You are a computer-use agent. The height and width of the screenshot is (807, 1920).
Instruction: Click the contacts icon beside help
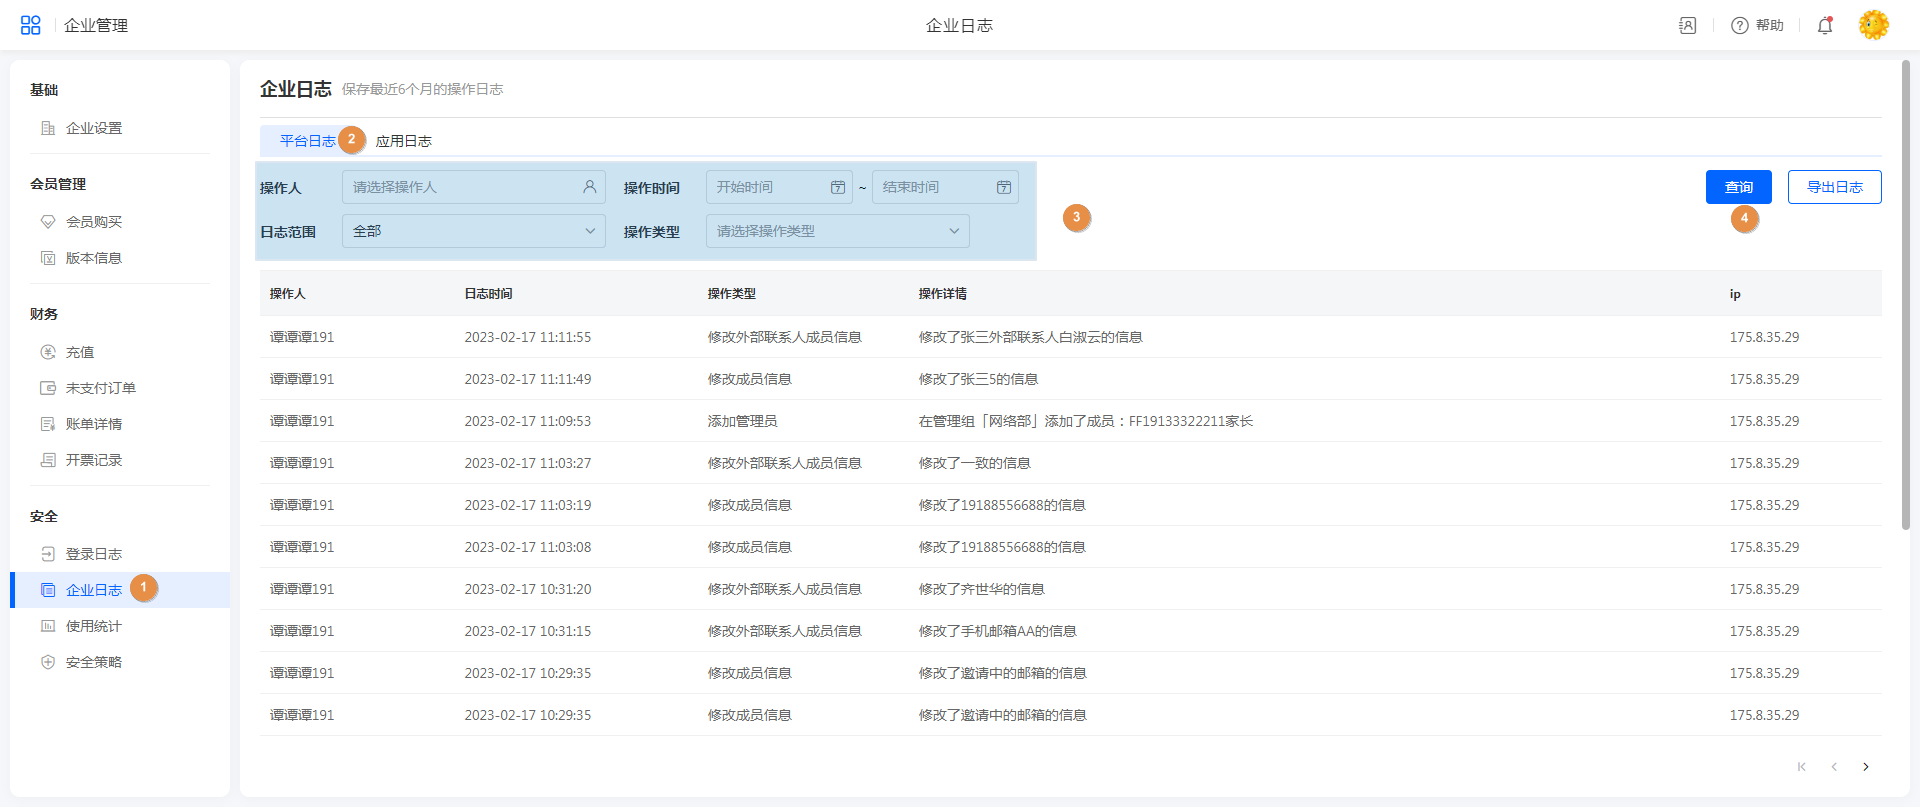click(x=1688, y=26)
